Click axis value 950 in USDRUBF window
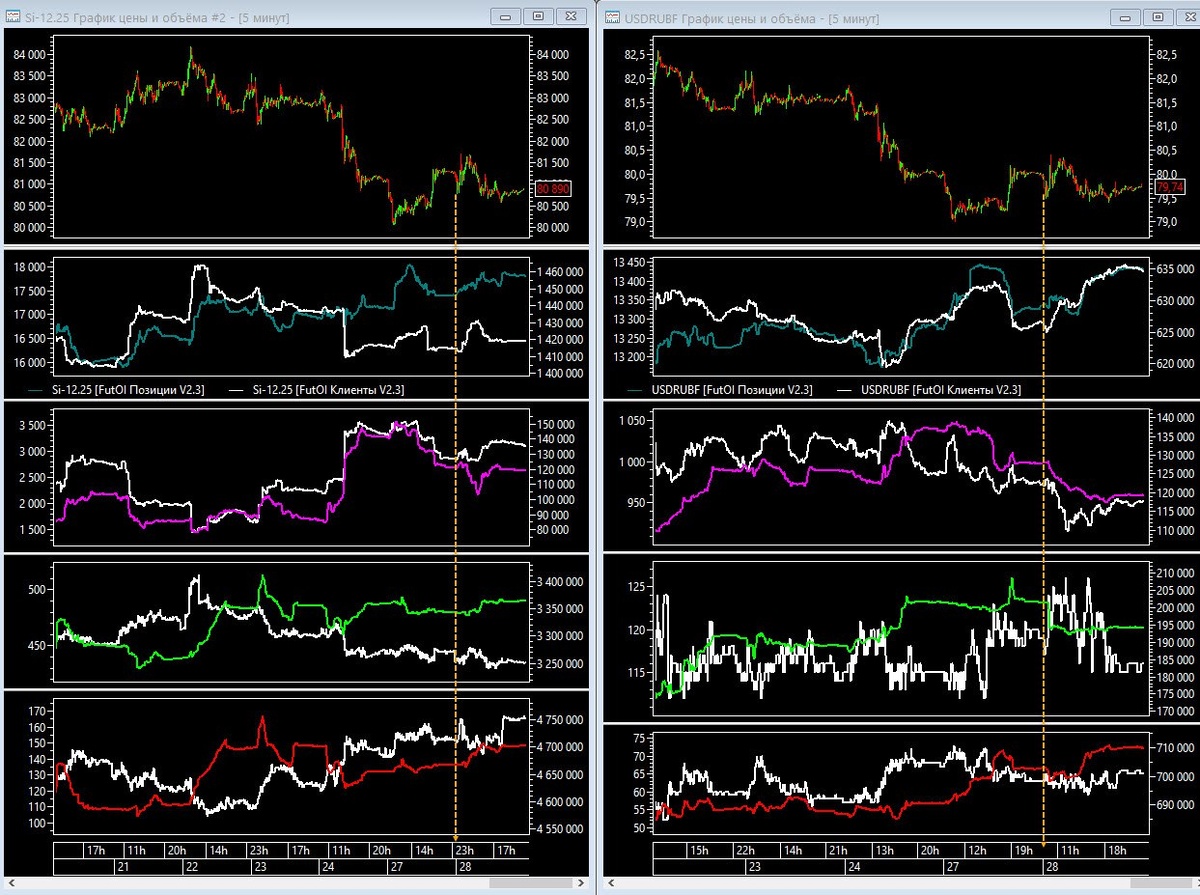This screenshot has height=895, width=1200. coord(638,503)
